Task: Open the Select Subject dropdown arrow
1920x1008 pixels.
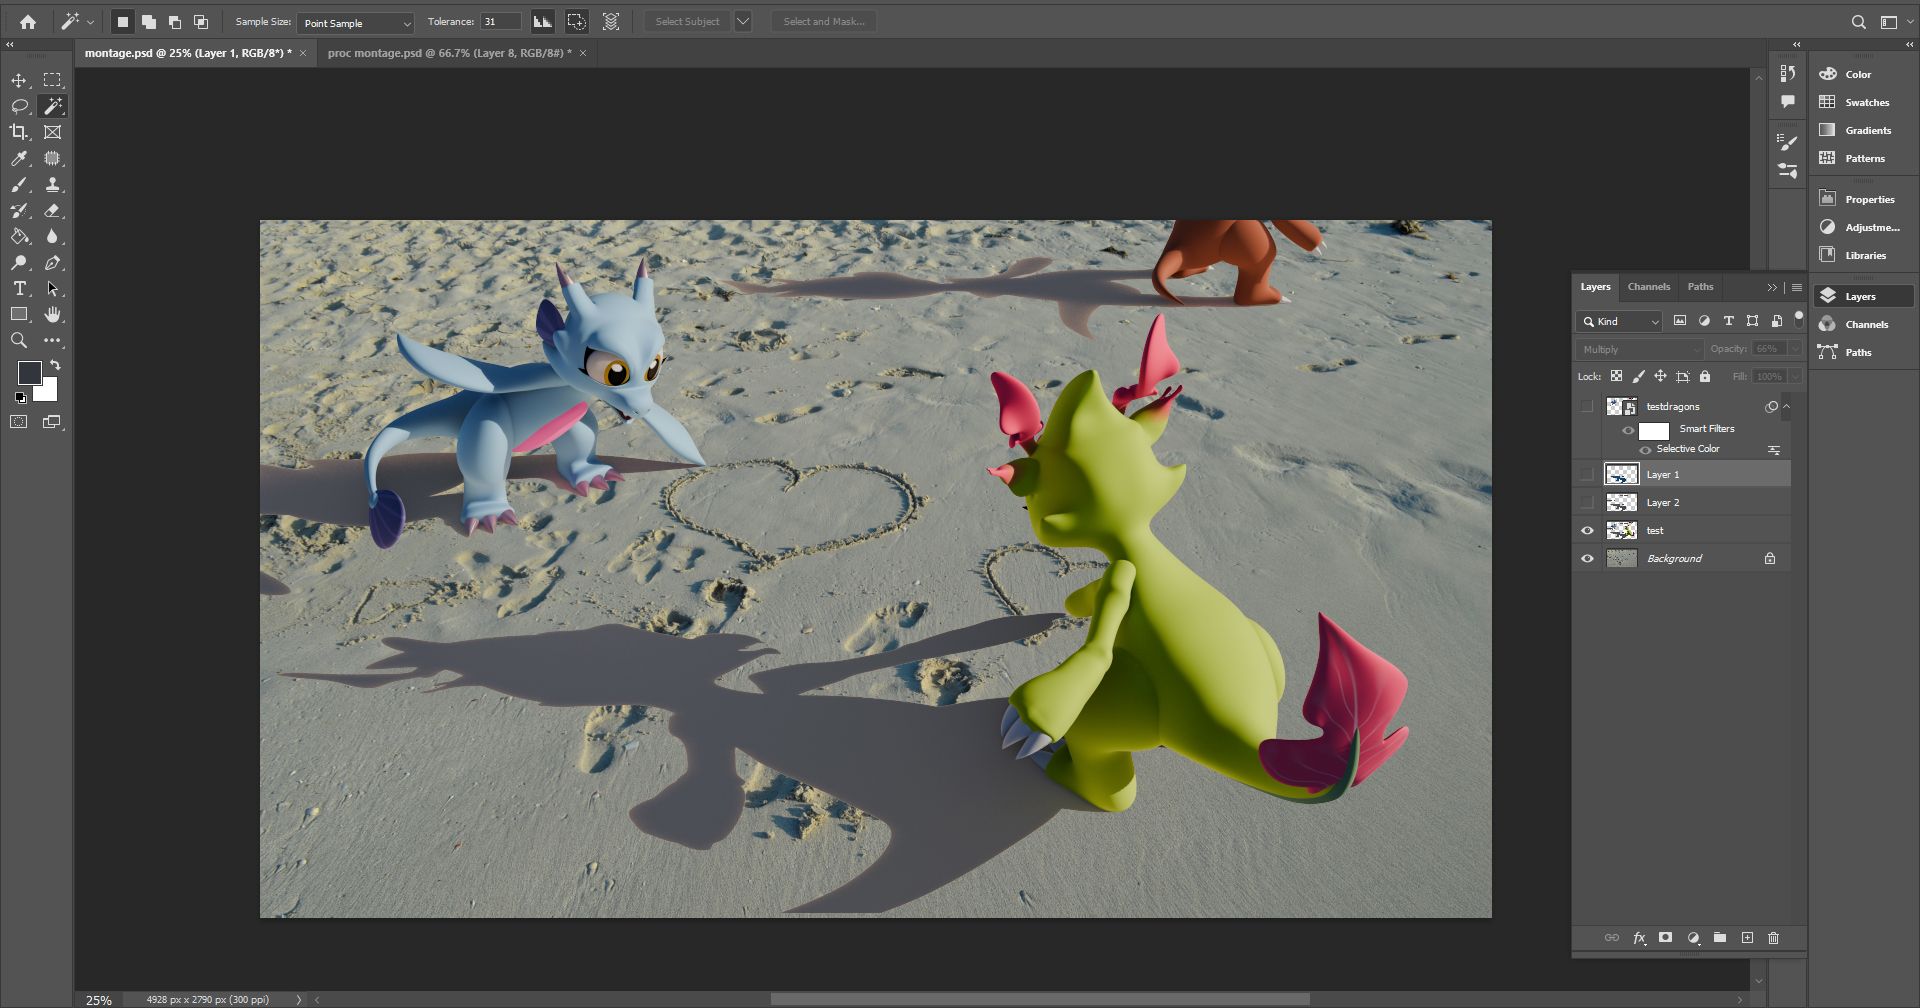Action: (x=743, y=21)
